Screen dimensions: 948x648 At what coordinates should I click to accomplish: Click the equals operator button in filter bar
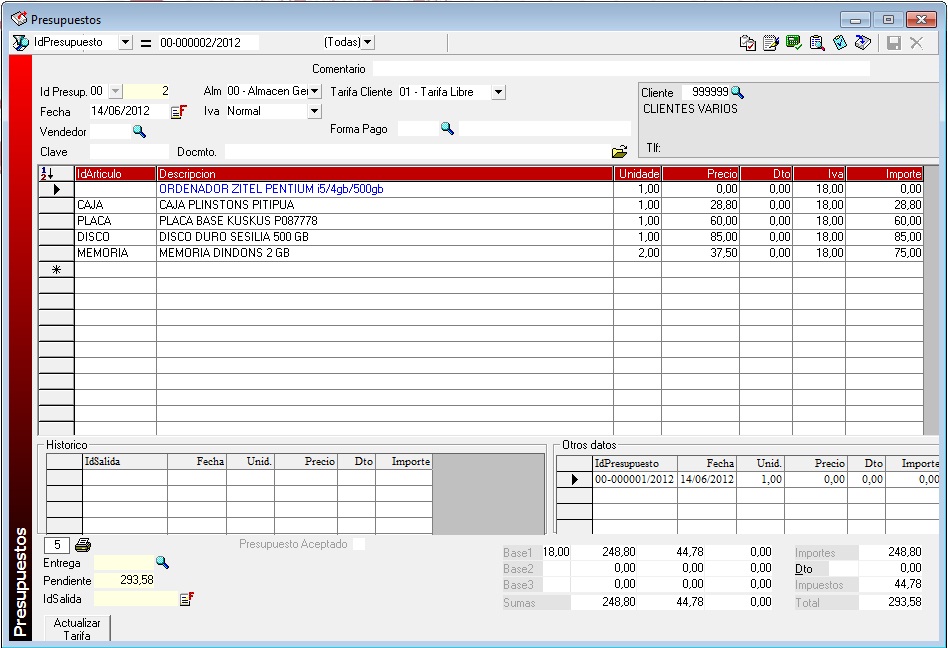146,43
